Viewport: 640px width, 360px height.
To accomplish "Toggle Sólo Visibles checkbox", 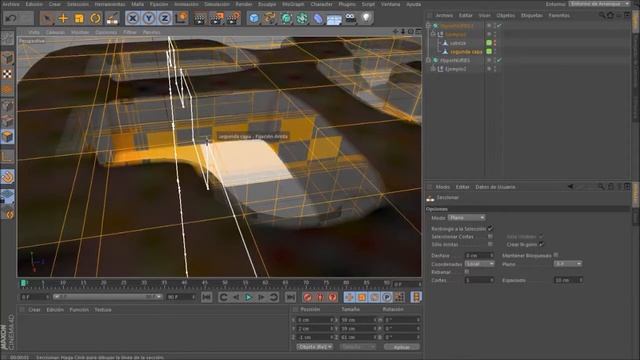I will pos(540,236).
